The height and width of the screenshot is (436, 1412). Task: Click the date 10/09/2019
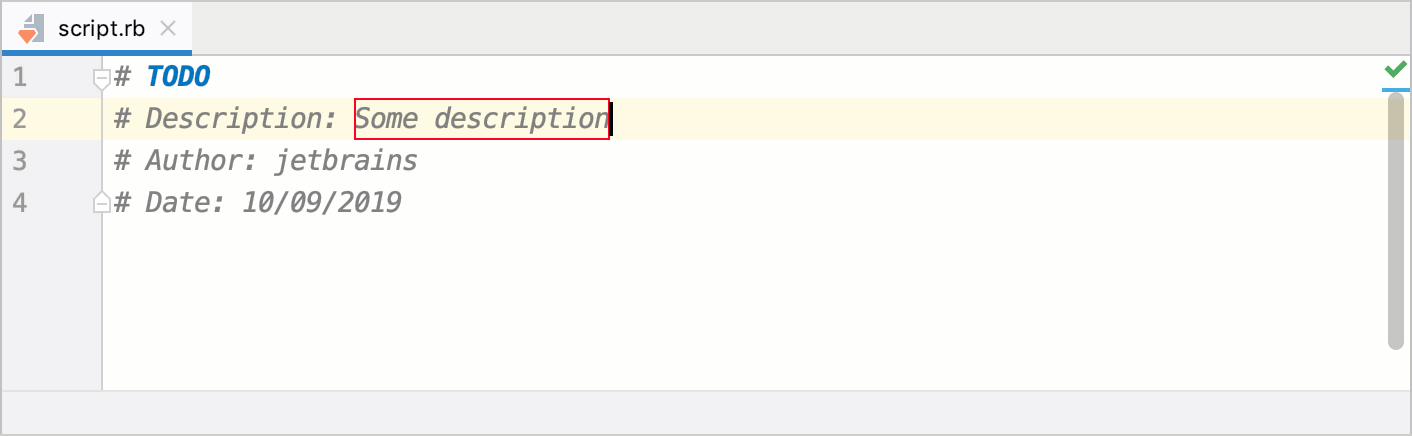321,203
